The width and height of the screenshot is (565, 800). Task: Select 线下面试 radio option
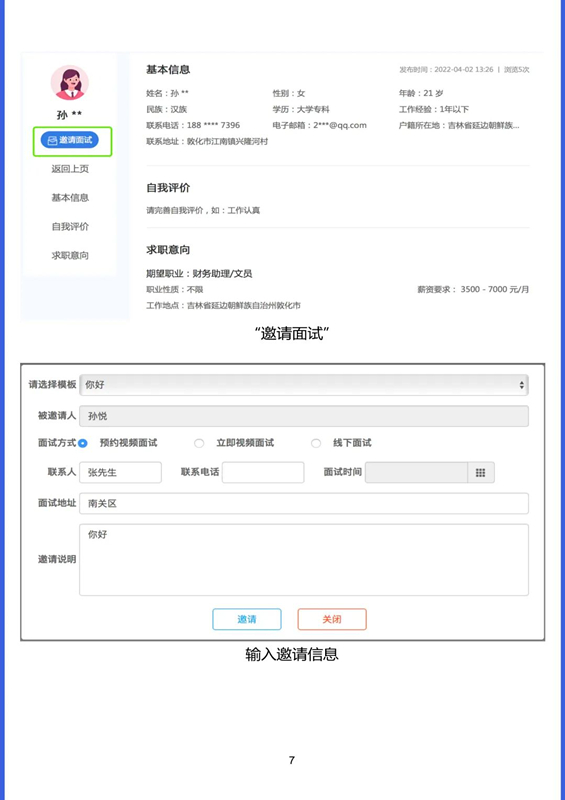(316, 443)
